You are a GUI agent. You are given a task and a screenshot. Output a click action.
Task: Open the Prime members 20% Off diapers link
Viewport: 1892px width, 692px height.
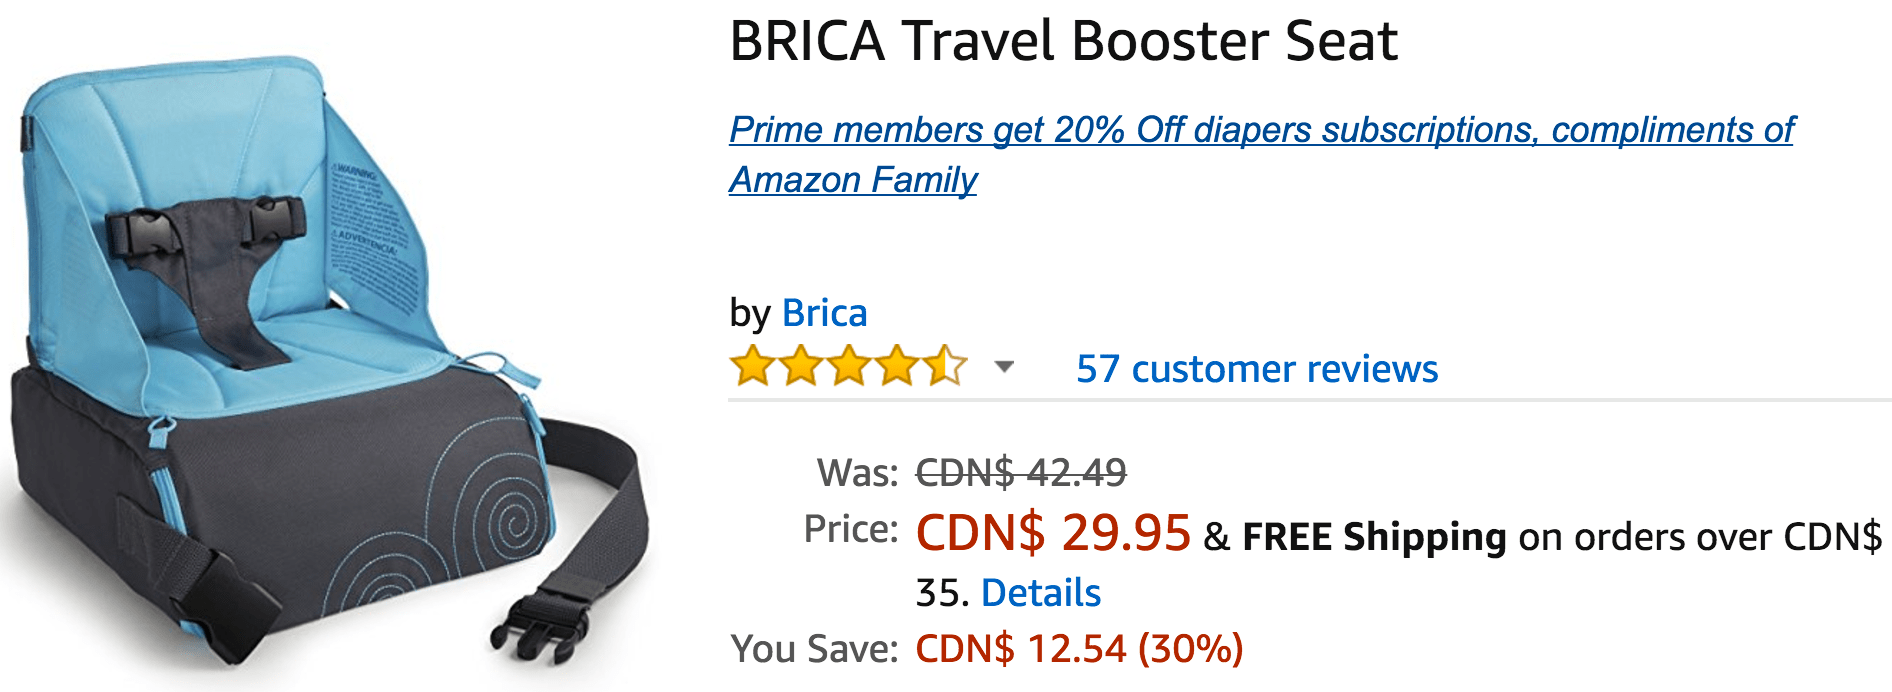tap(1260, 130)
